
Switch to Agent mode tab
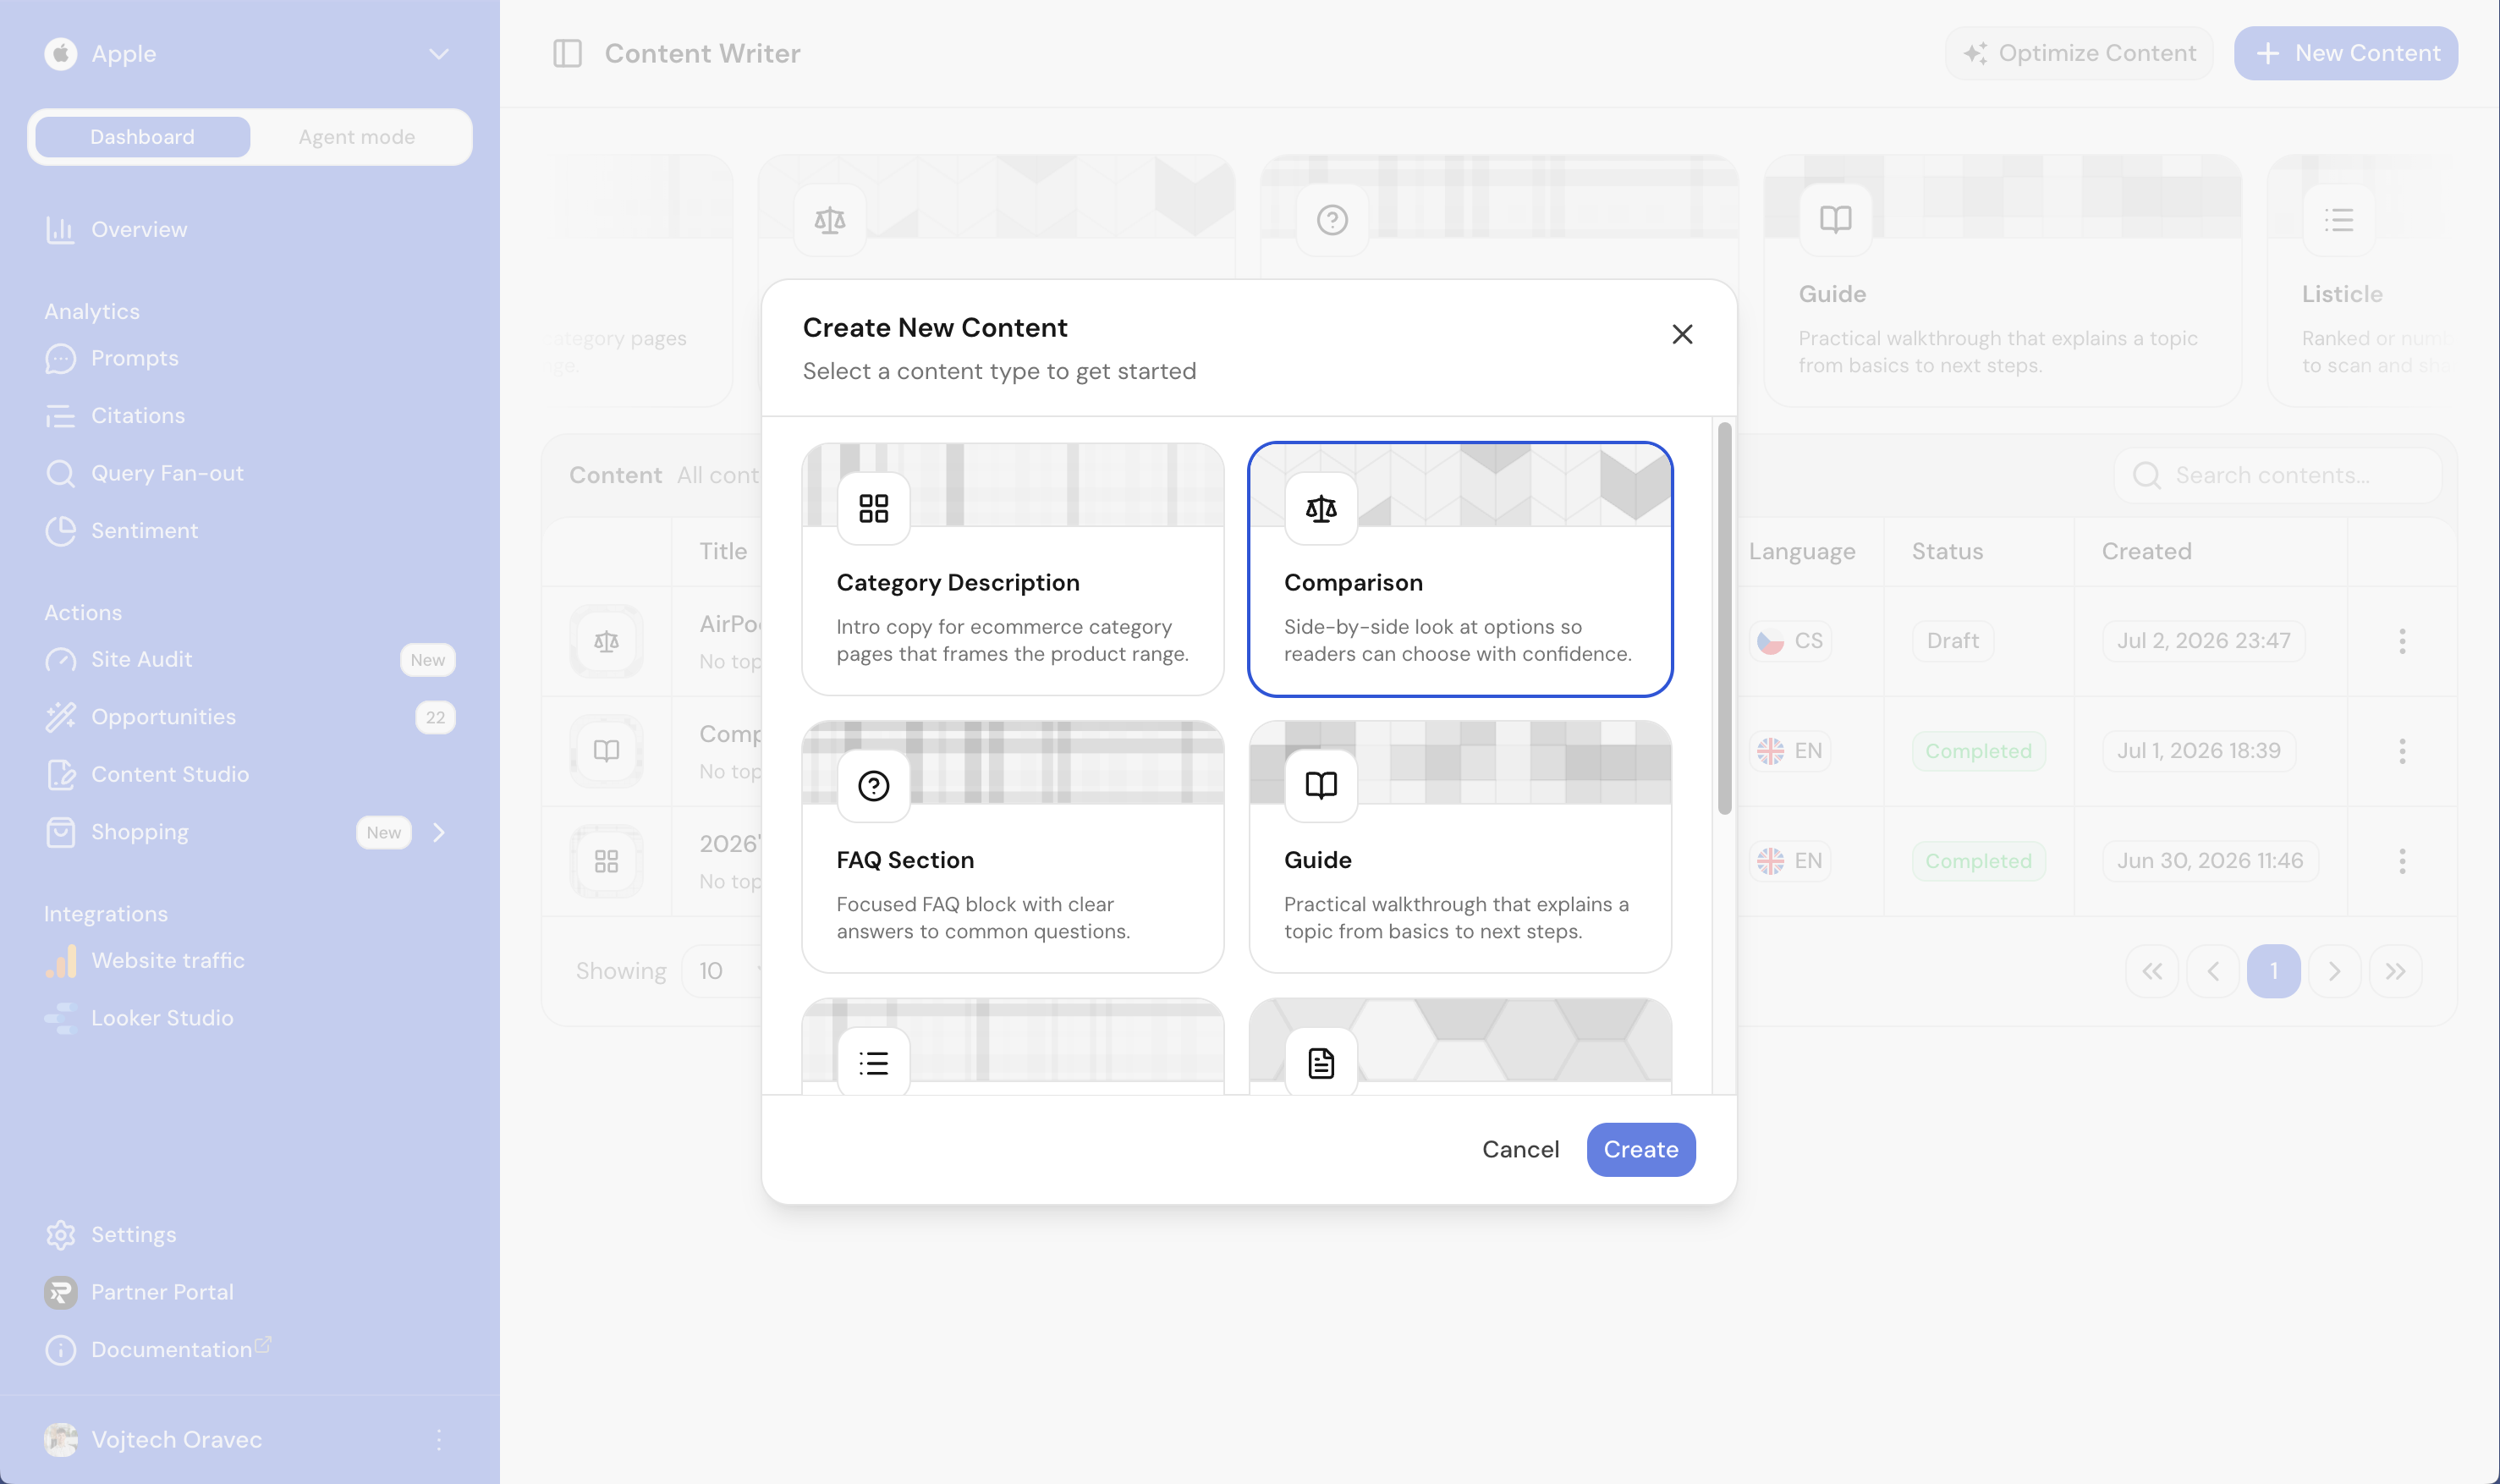[x=357, y=137]
